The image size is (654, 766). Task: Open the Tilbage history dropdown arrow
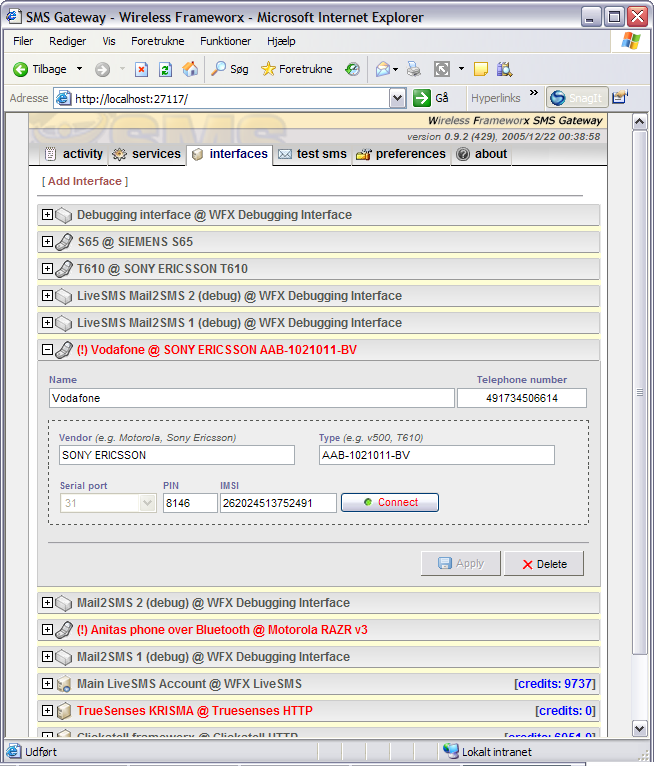click(79, 69)
